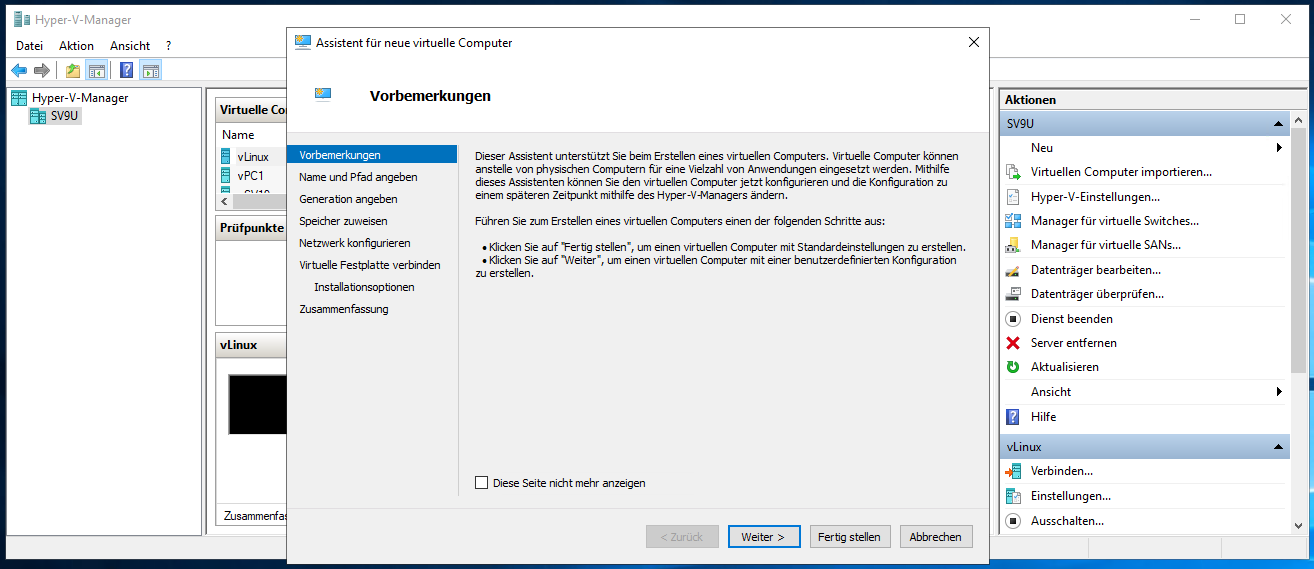Click the Manager für virtuelle Switches icon
The image size is (1314, 569).
click(x=1013, y=221)
